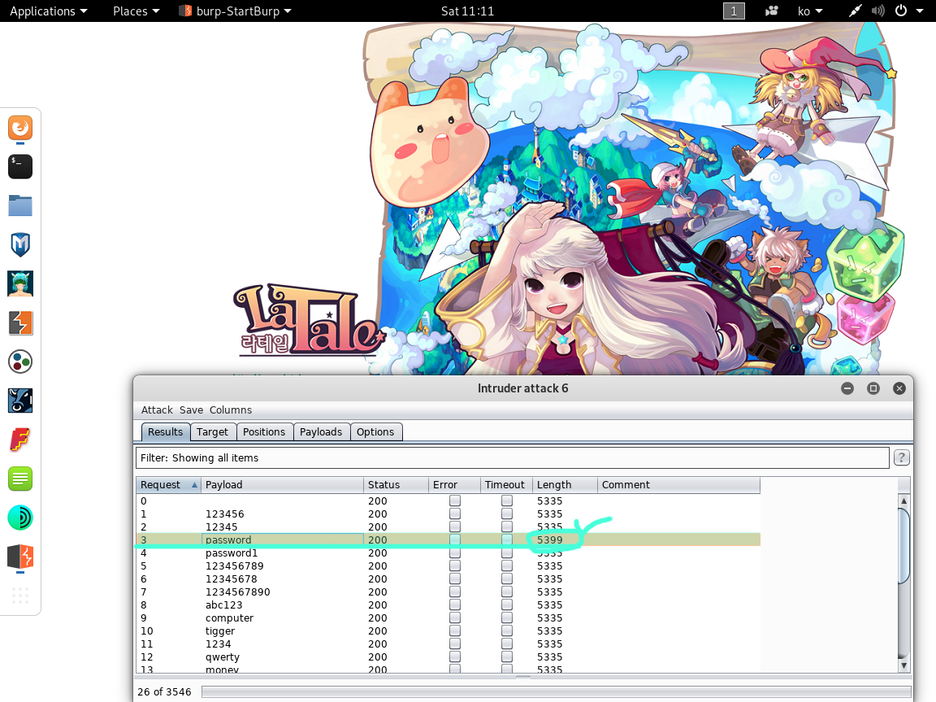Toggle Error checkbox for request 0
Viewport: 936px width, 702px height.
coord(455,501)
